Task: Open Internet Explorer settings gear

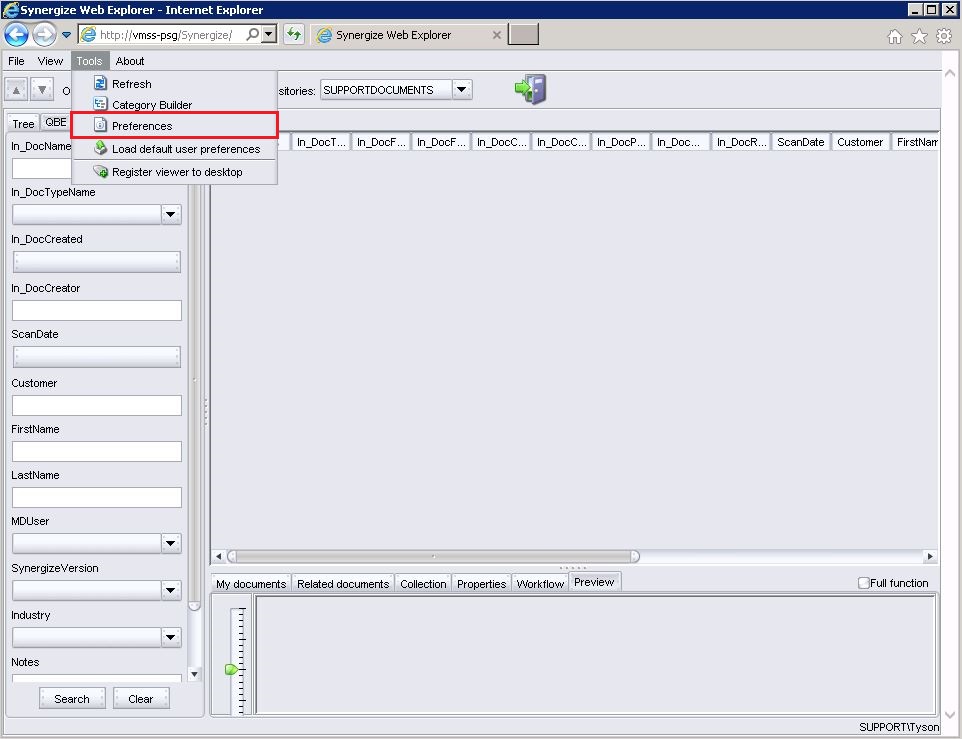Action: (x=944, y=36)
